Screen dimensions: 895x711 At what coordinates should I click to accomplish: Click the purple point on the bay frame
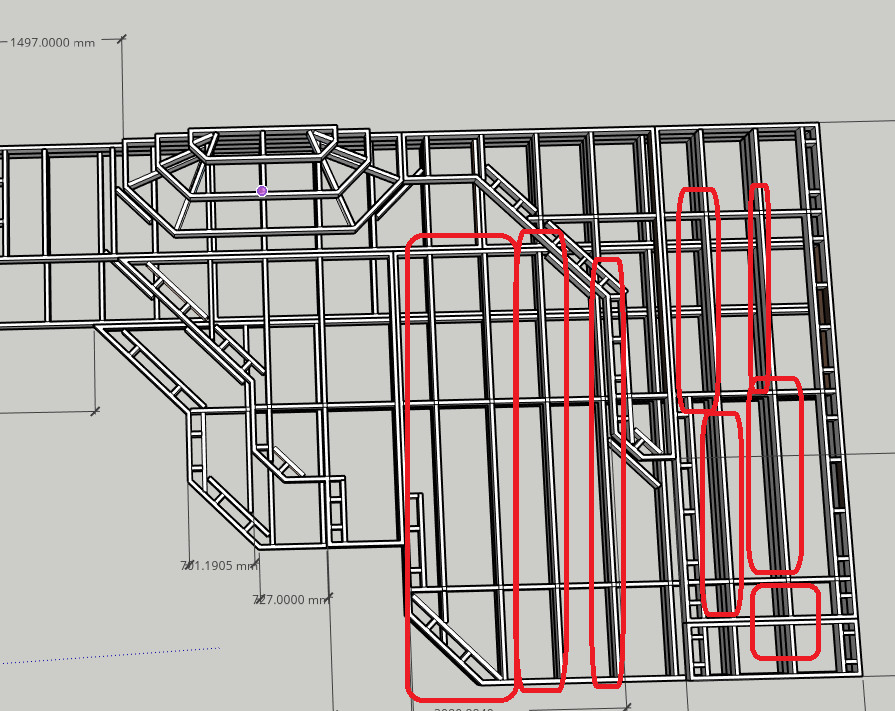(262, 191)
